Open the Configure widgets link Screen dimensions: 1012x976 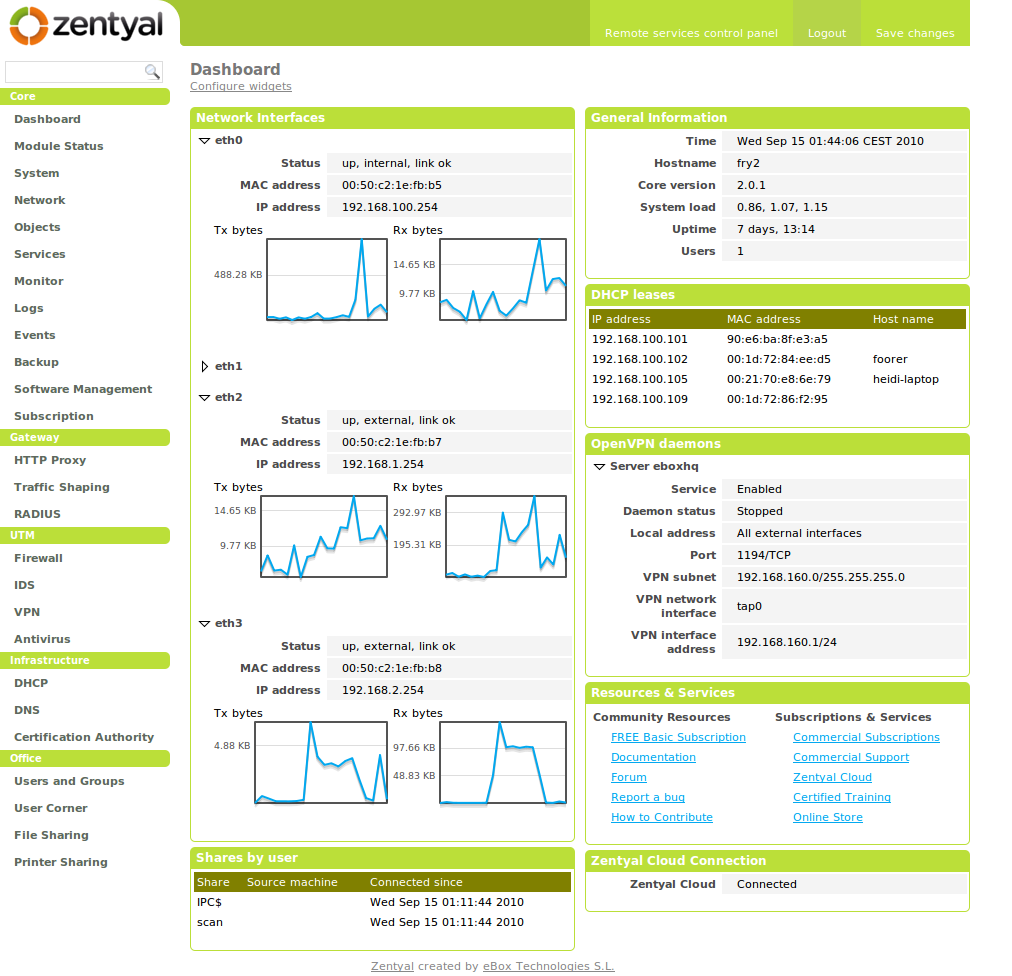(241, 87)
